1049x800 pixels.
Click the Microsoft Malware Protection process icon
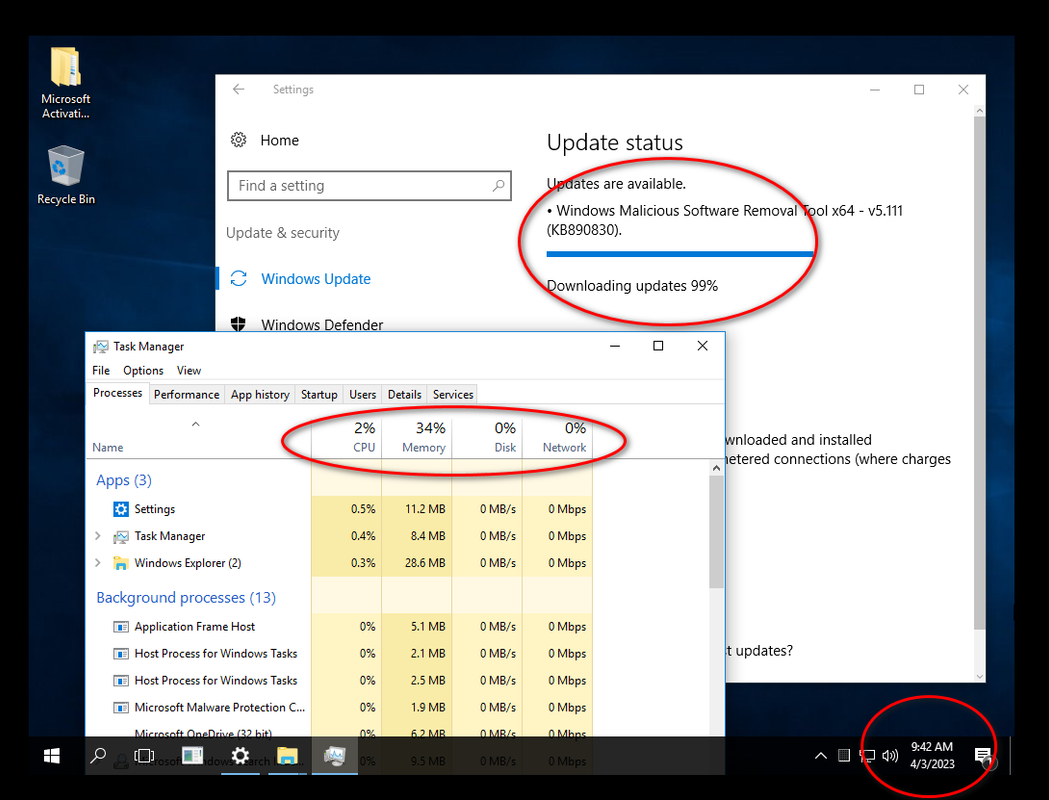(120, 708)
